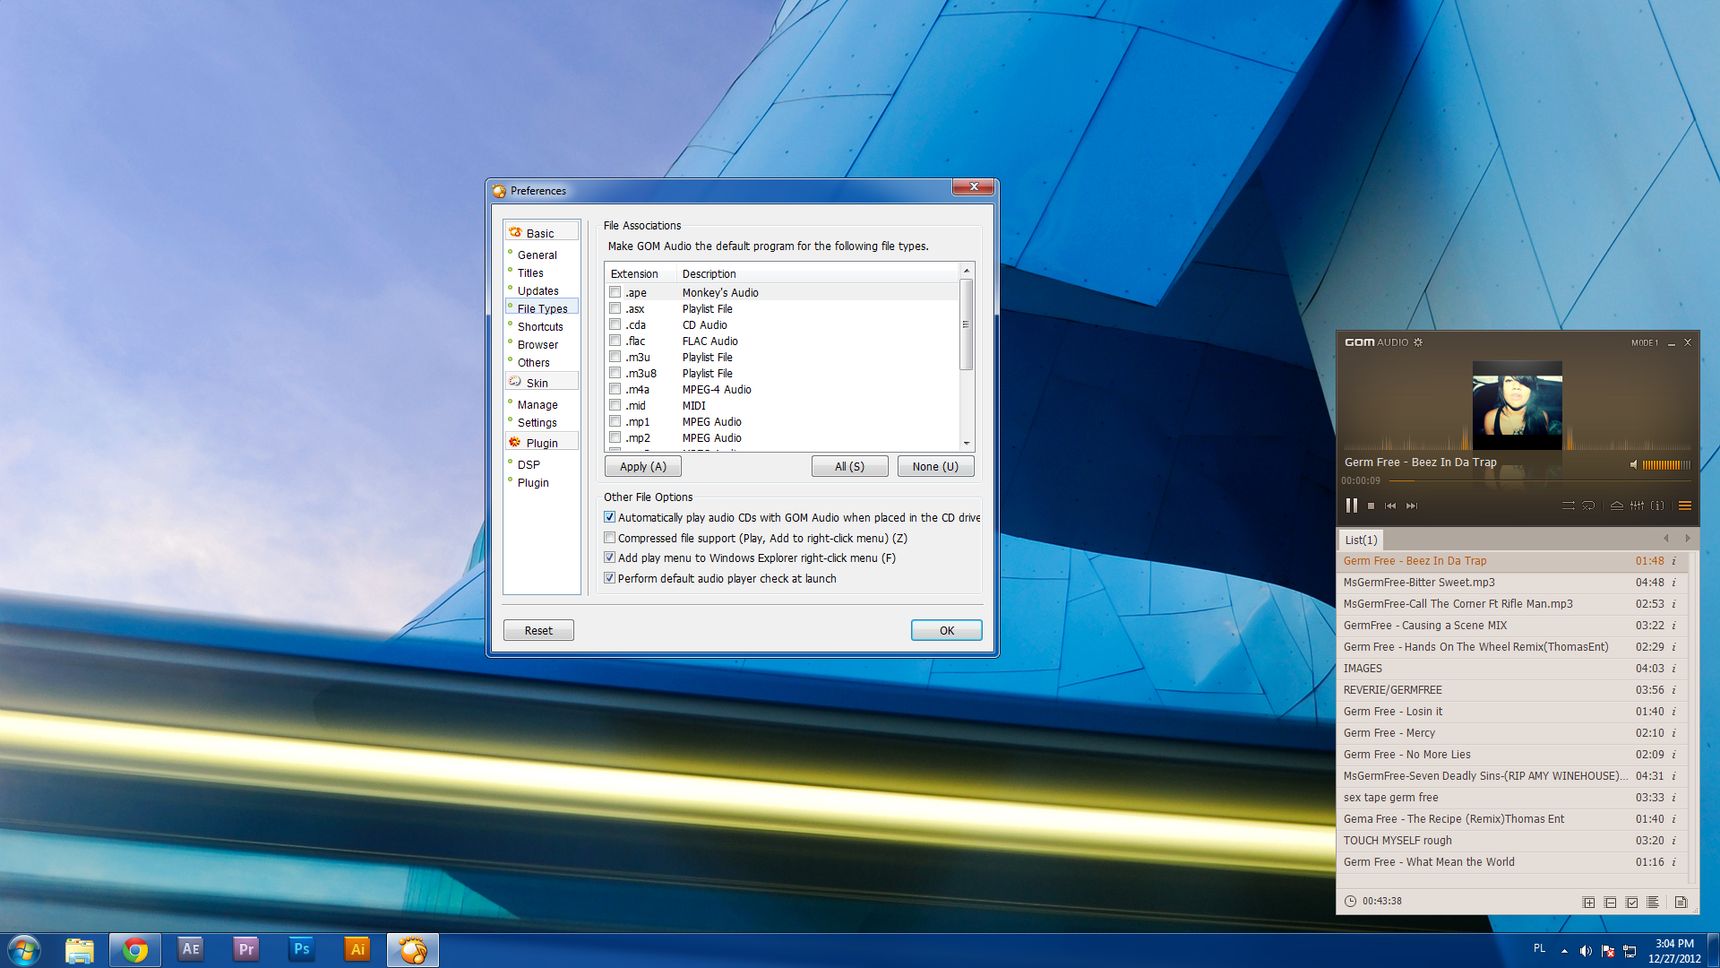Open Shortcuts preferences section

(x=540, y=327)
